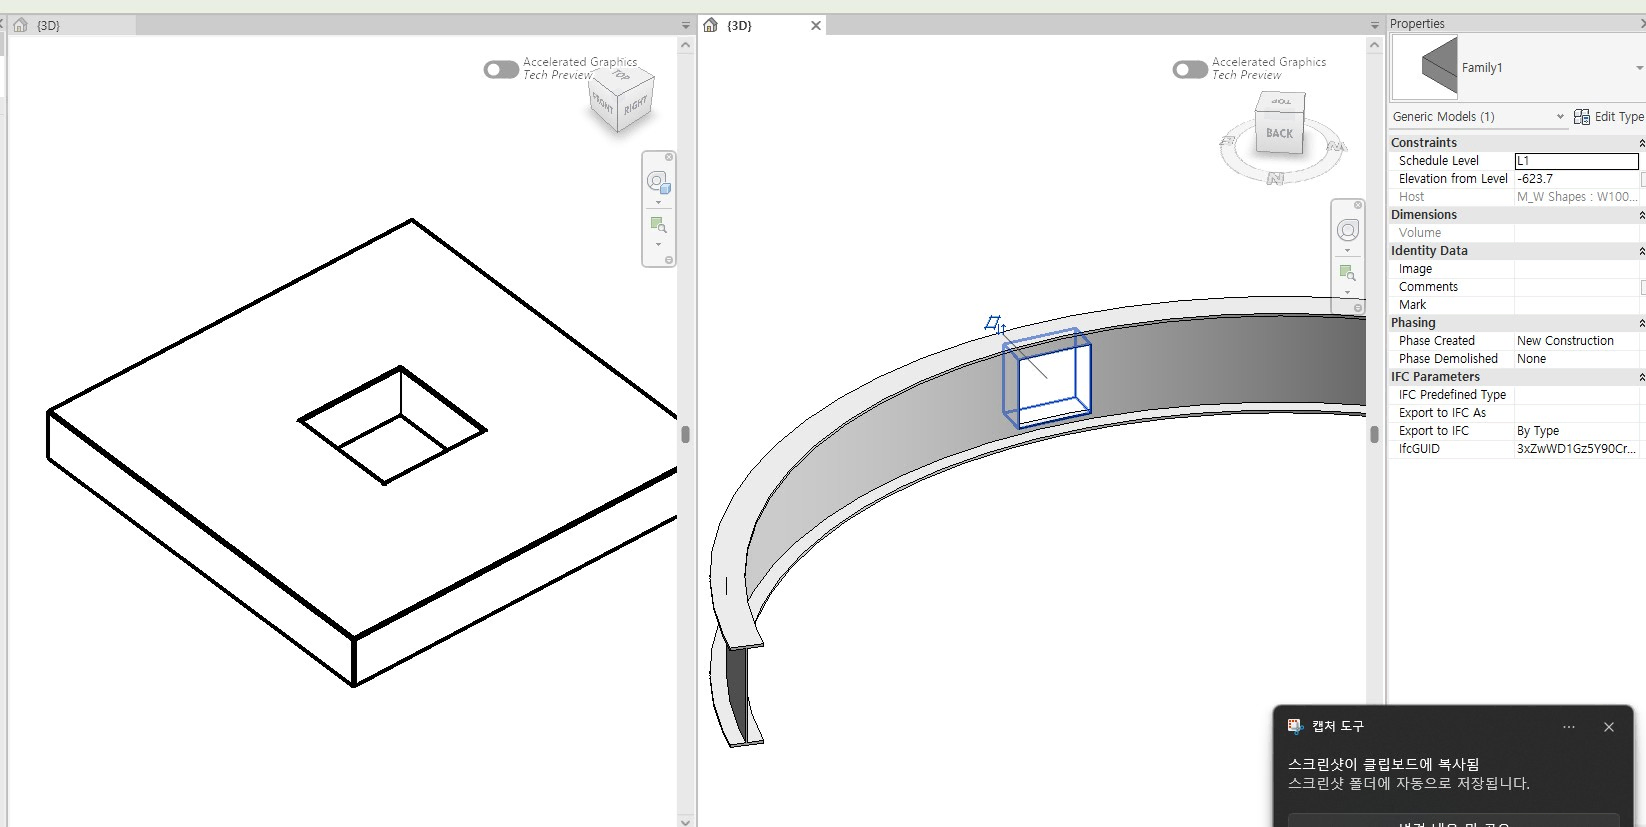Click the left view vertical scrollbar handle
The image size is (1646, 827).
[685, 434]
